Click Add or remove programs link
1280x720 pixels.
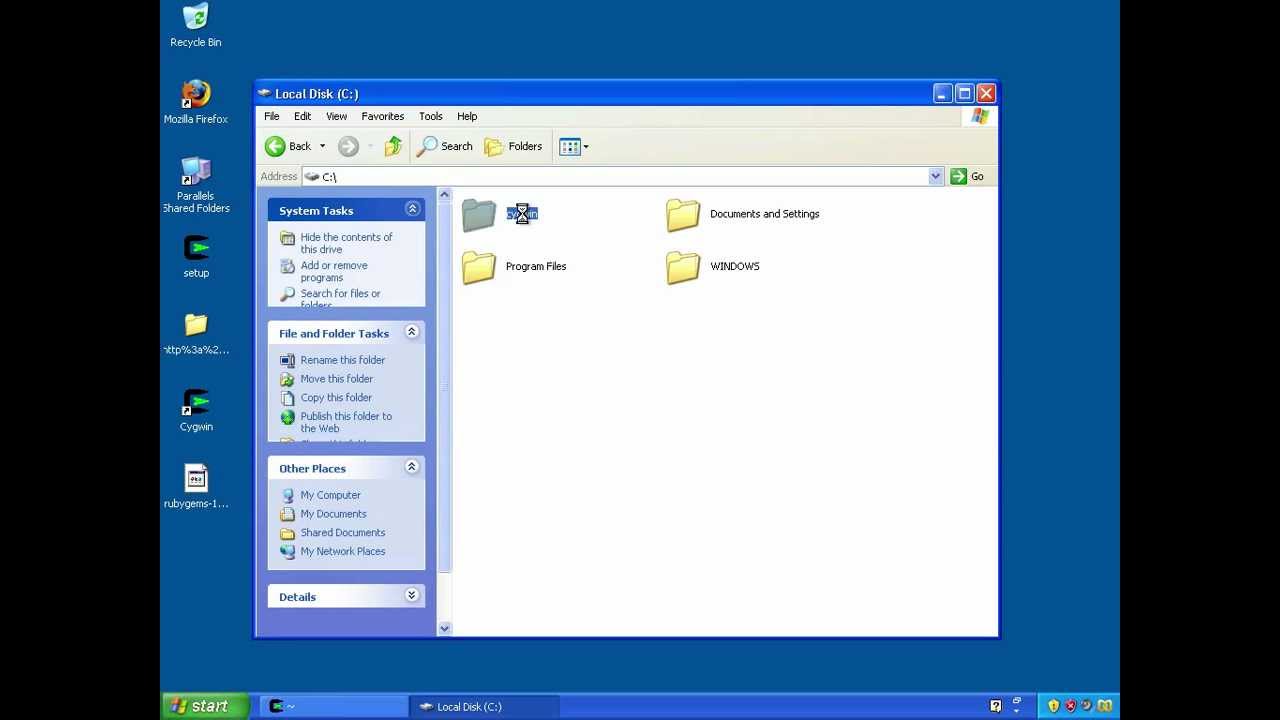pos(334,271)
